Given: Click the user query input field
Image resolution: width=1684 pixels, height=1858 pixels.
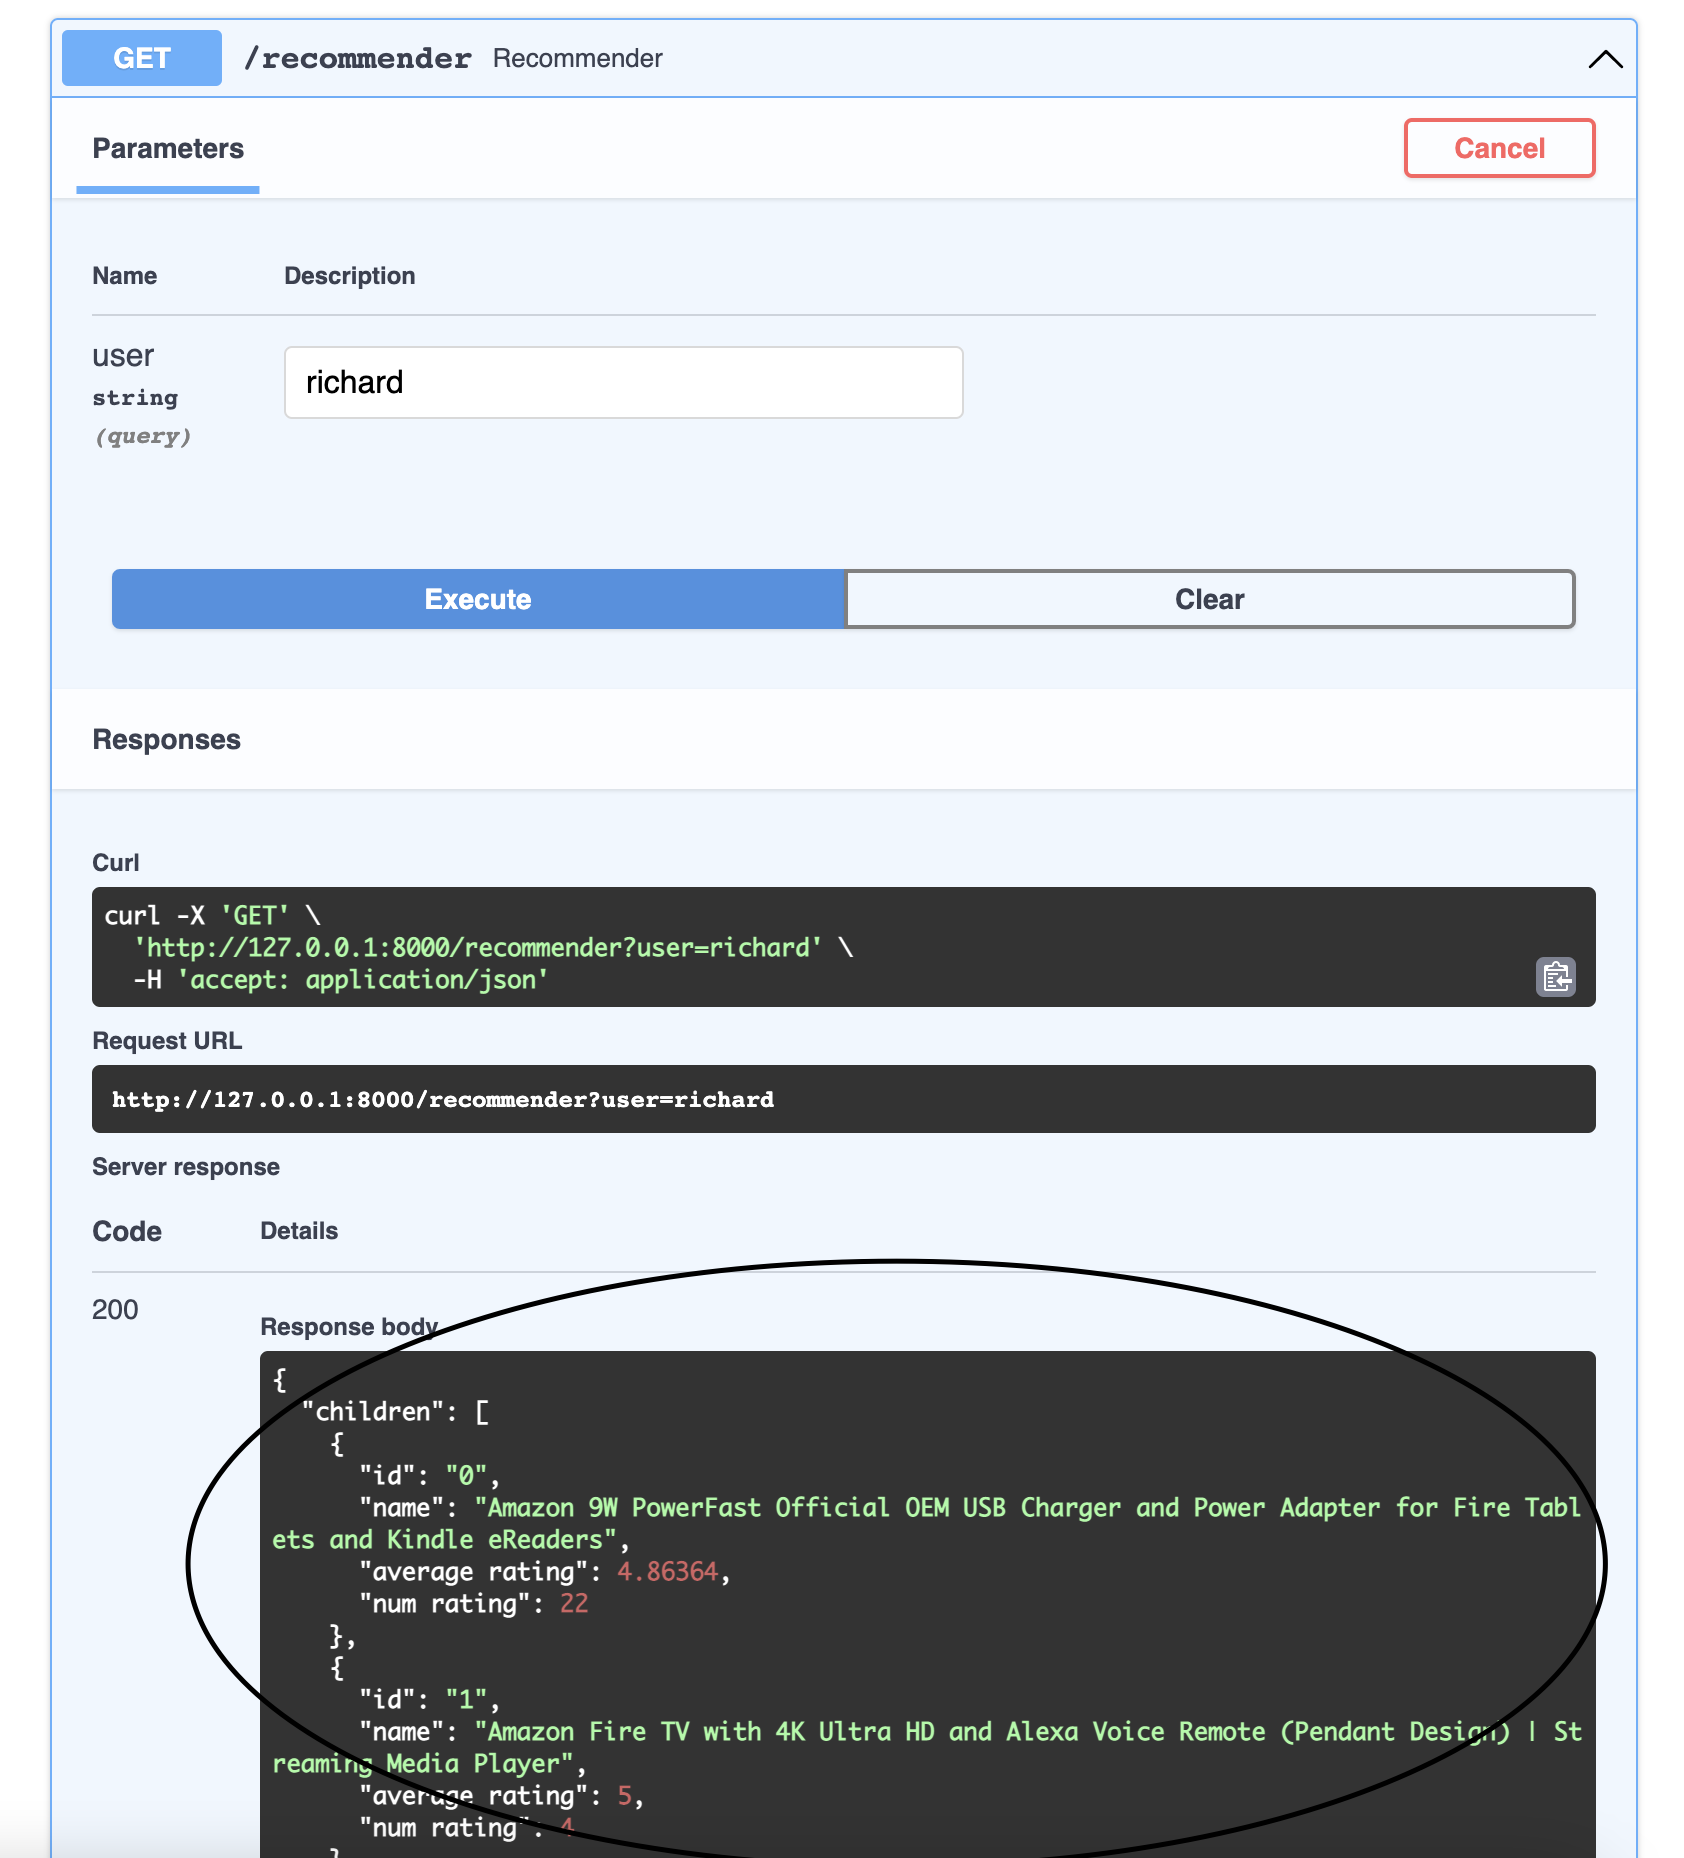Looking at the screenshot, I should point(624,382).
